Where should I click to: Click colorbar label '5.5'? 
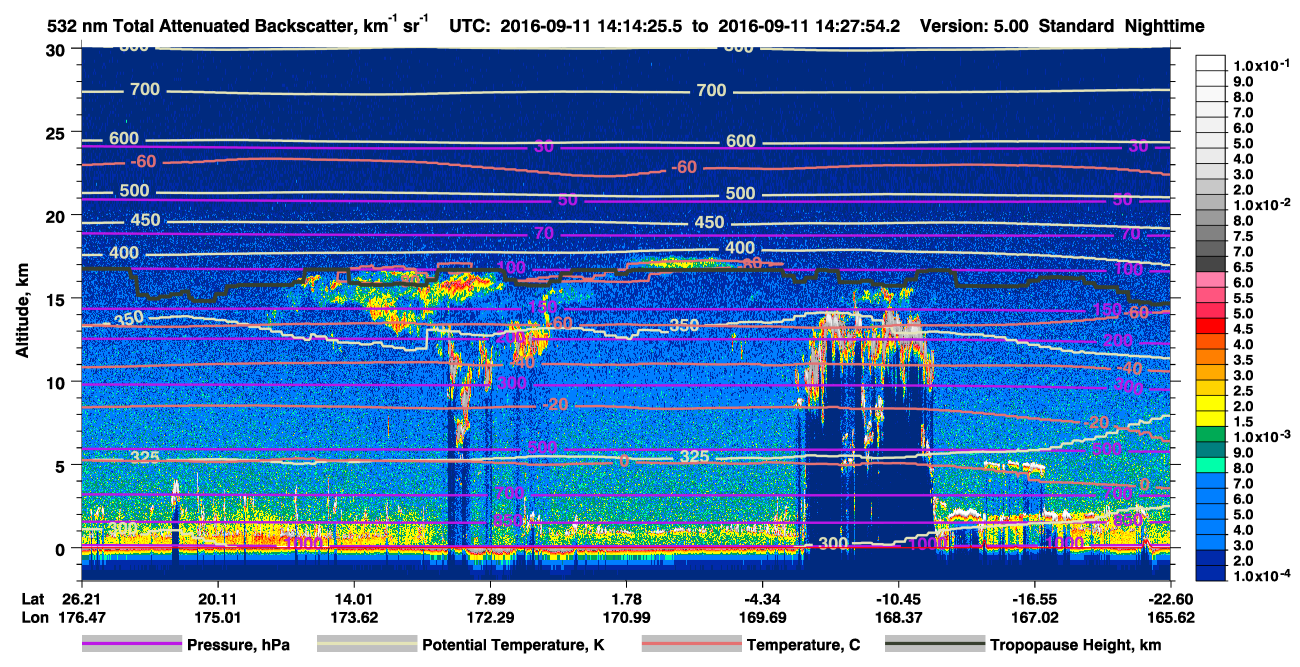click(1242, 299)
